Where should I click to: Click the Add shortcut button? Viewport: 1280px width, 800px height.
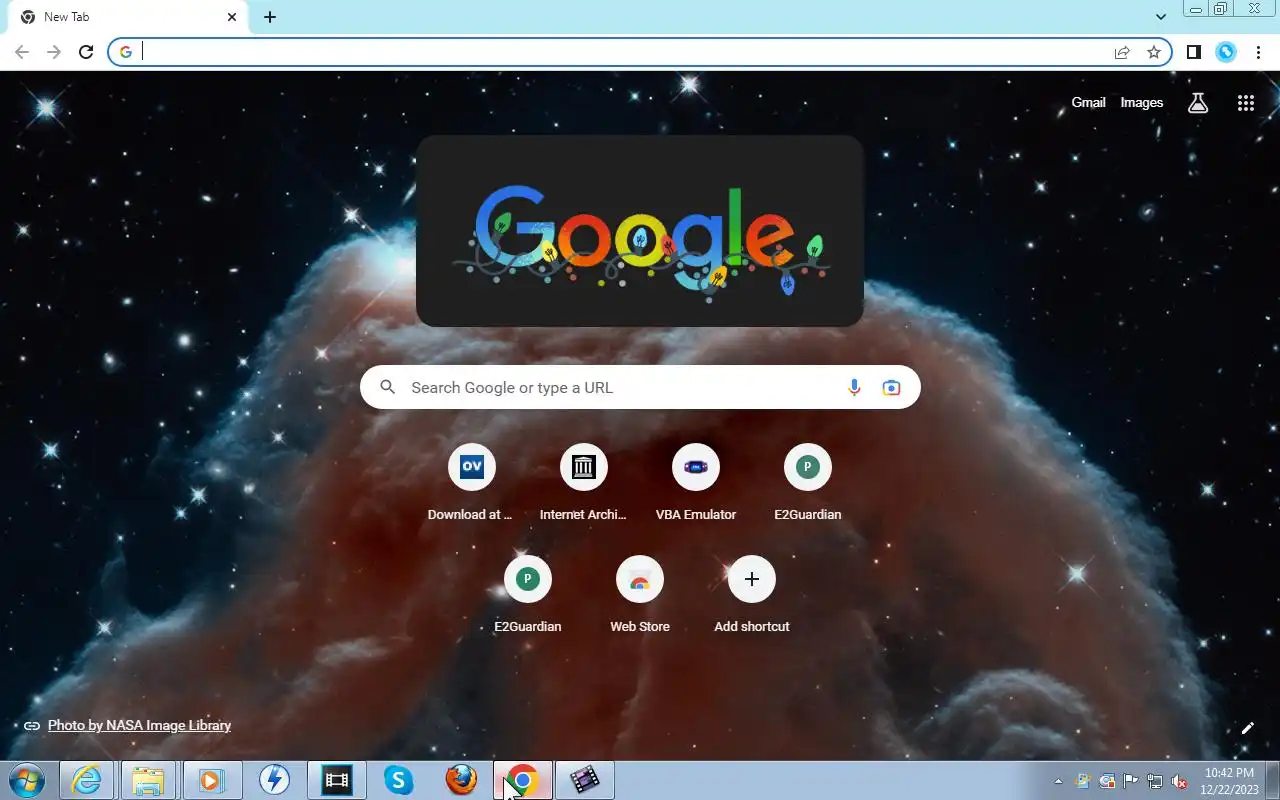[752, 595]
